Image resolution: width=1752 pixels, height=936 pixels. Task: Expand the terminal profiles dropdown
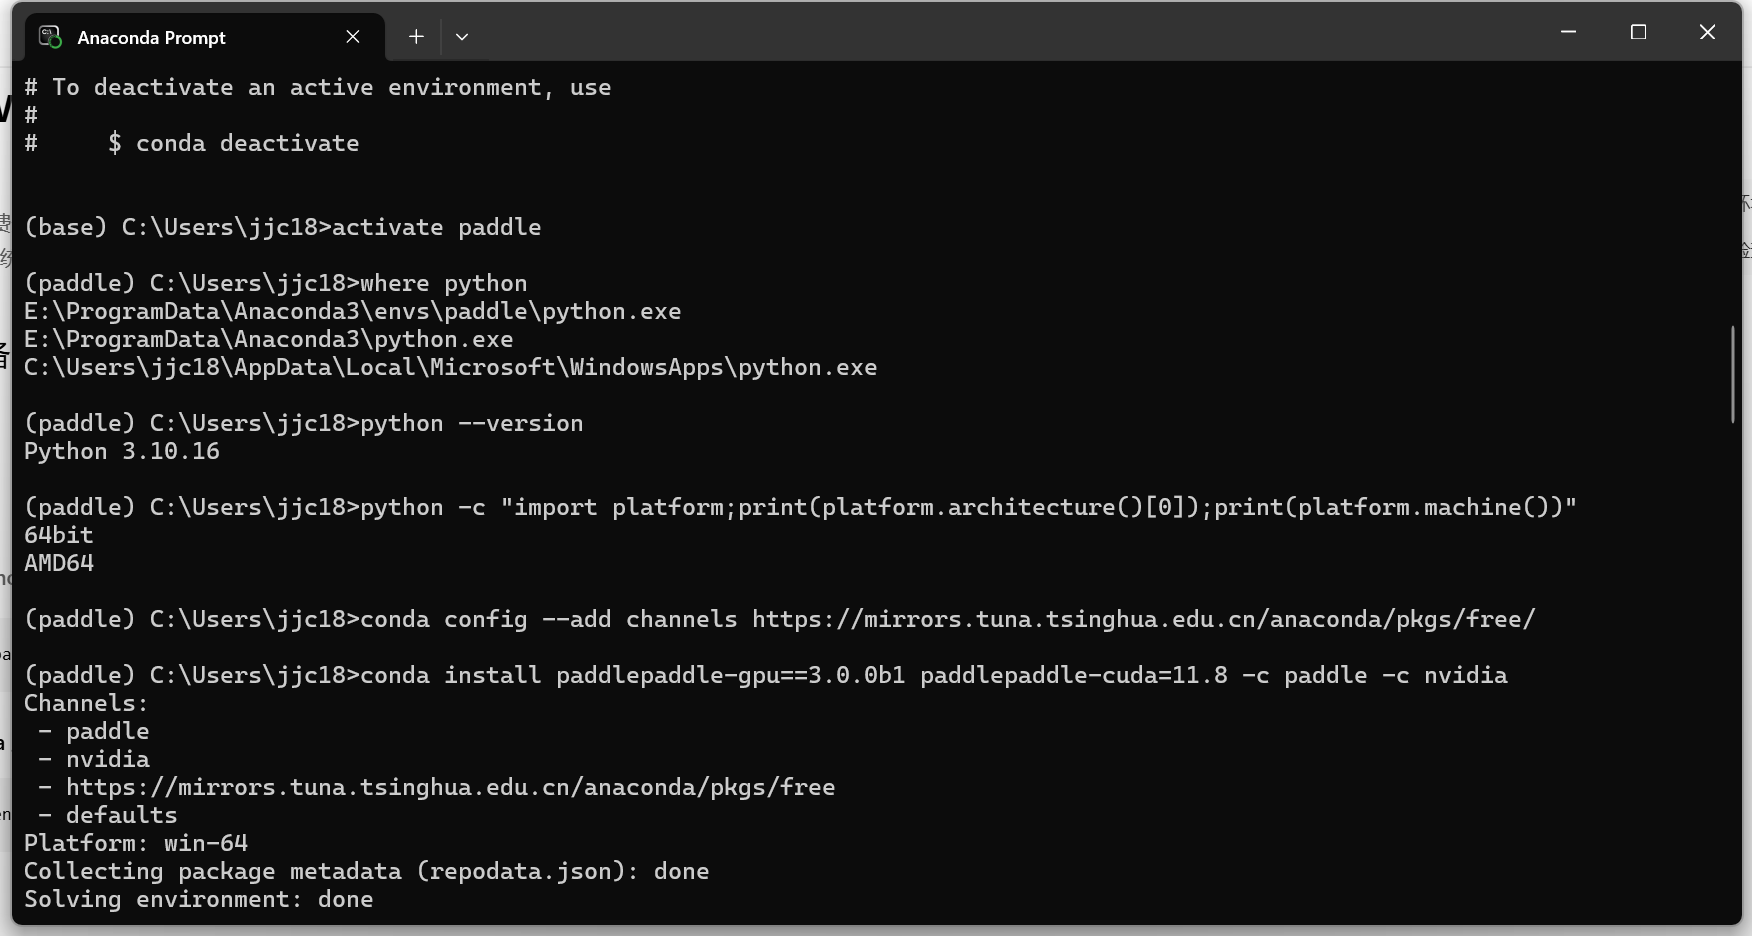462,37
